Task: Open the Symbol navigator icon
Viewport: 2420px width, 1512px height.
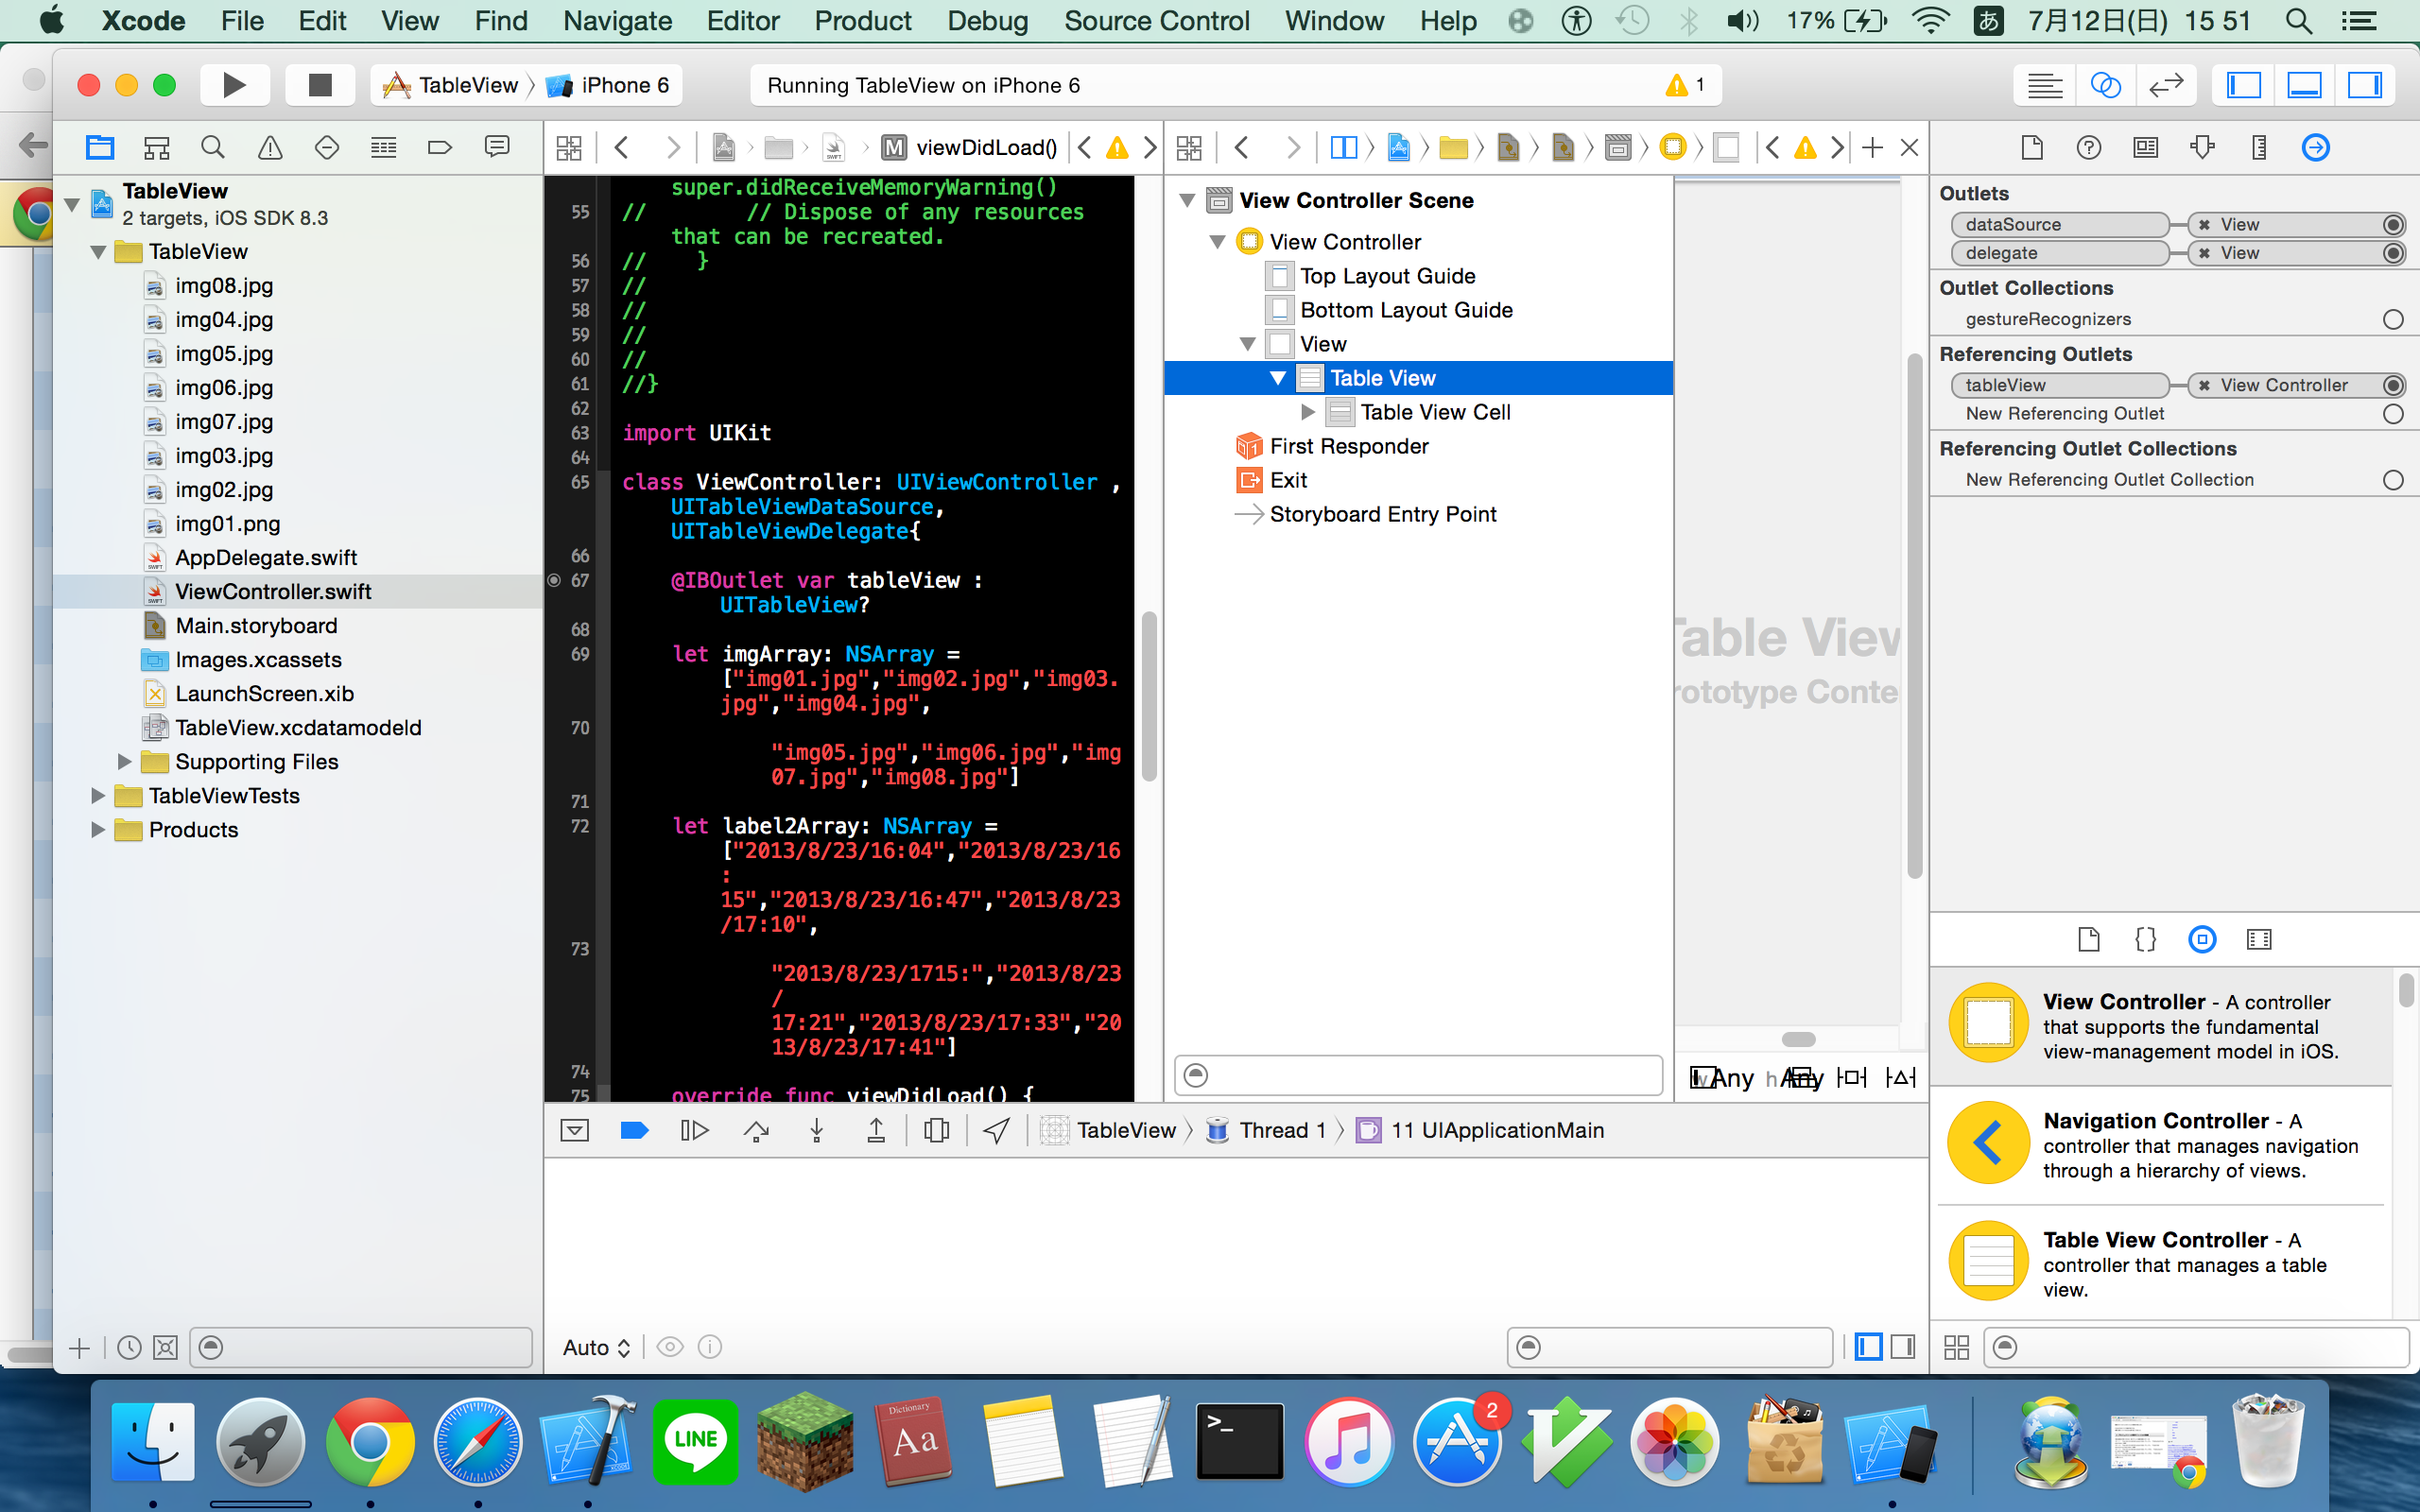Action: 157,148
